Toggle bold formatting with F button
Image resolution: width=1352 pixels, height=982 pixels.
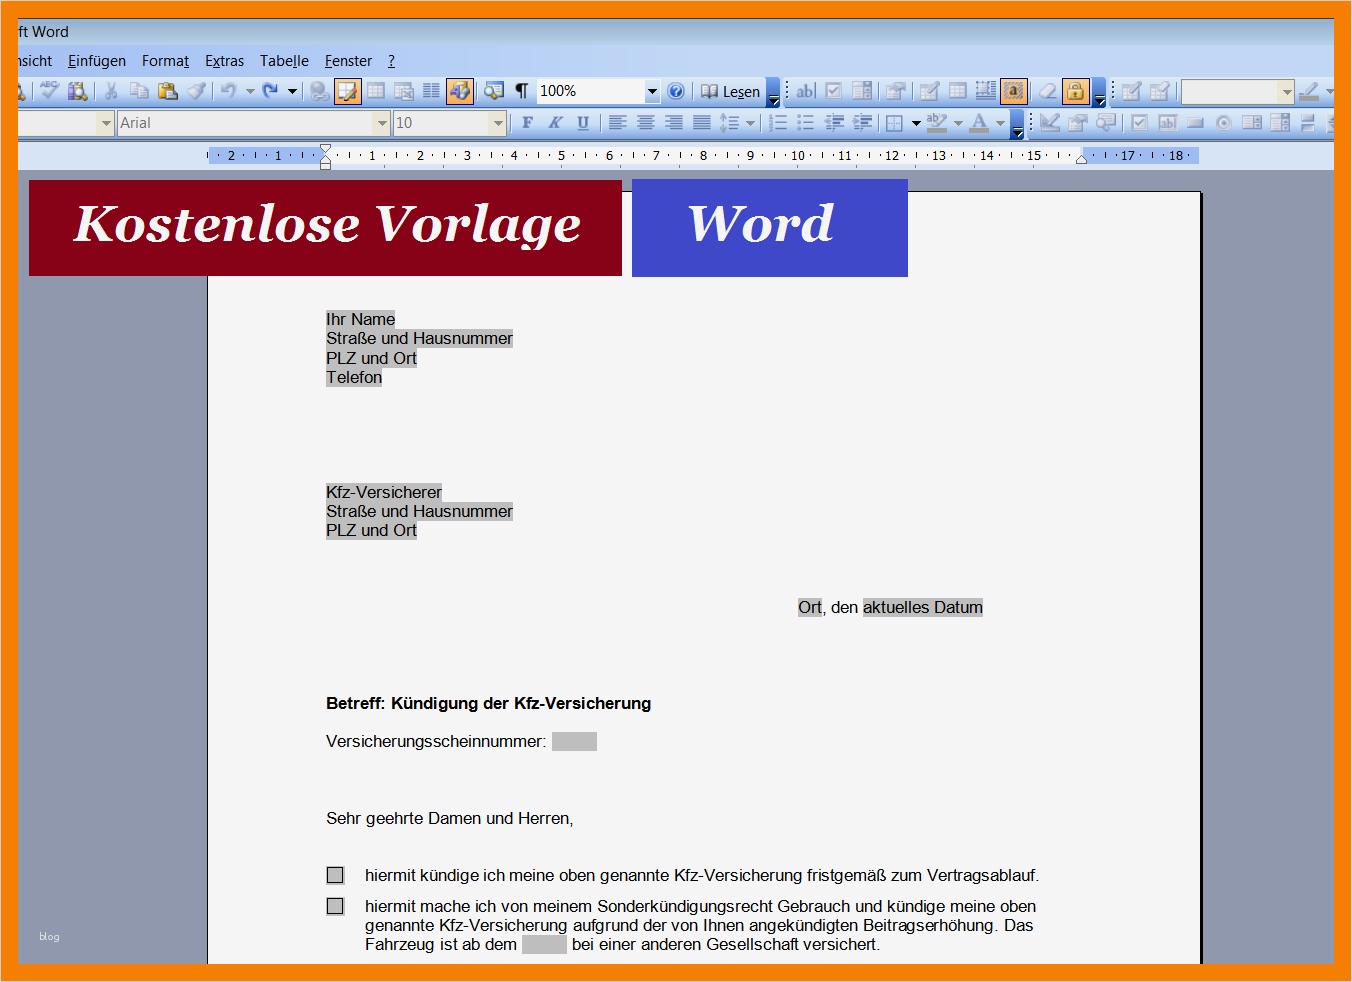click(x=527, y=123)
